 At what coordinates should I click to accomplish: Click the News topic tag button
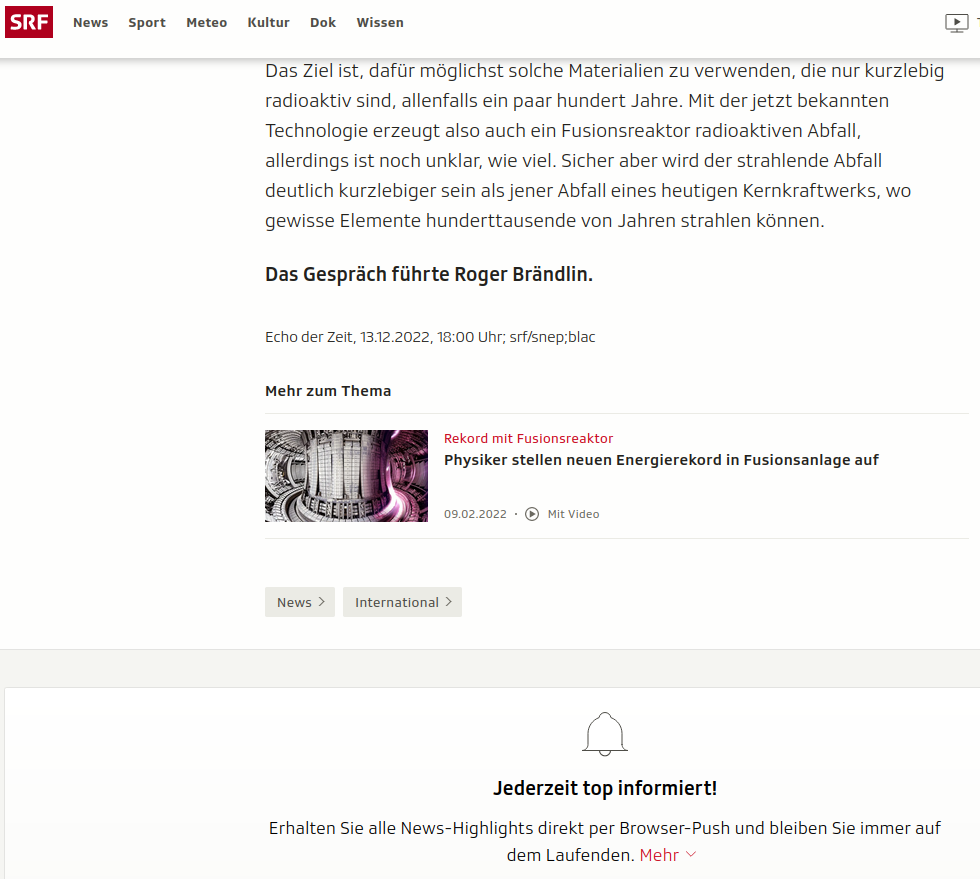(x=300, y=602)
